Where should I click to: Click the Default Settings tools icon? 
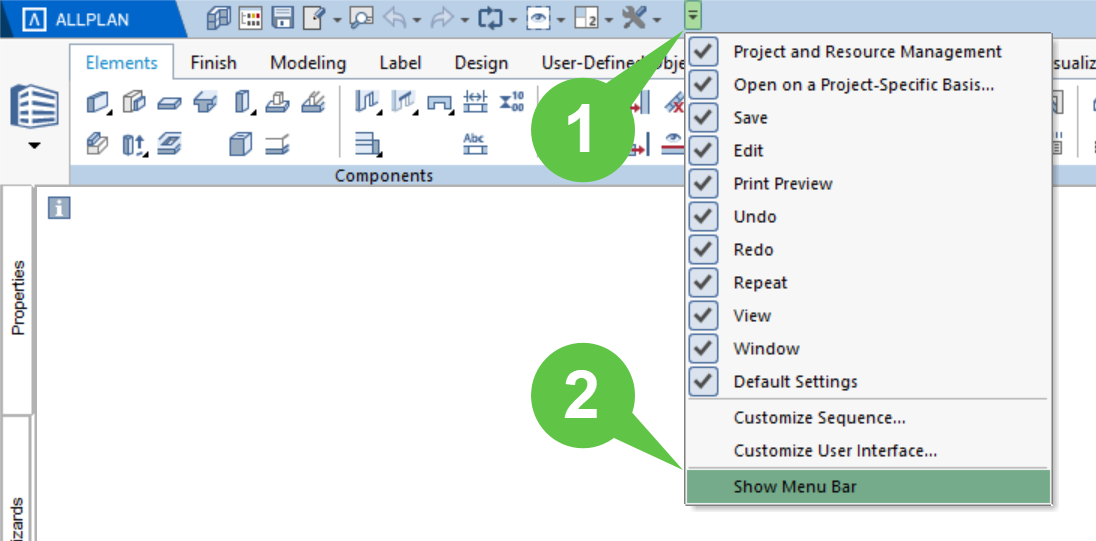[634, 19]
